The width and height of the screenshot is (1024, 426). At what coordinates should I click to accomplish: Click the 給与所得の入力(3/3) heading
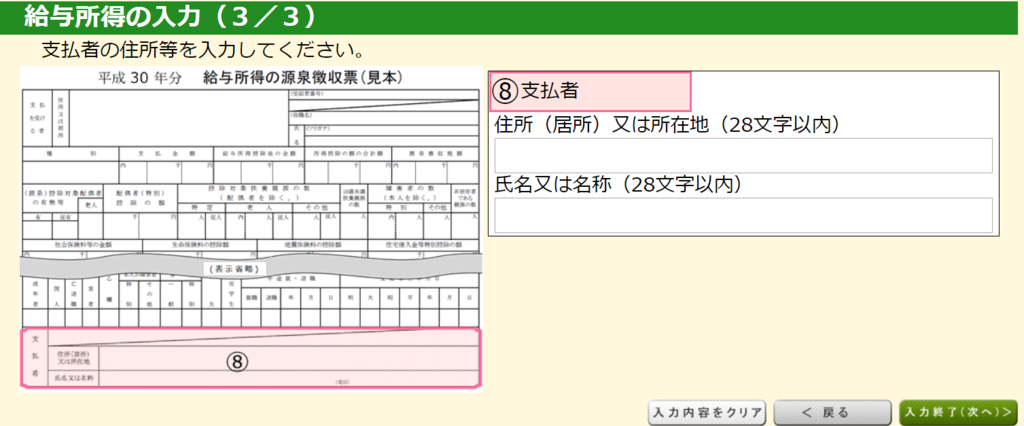pos(170,18)
